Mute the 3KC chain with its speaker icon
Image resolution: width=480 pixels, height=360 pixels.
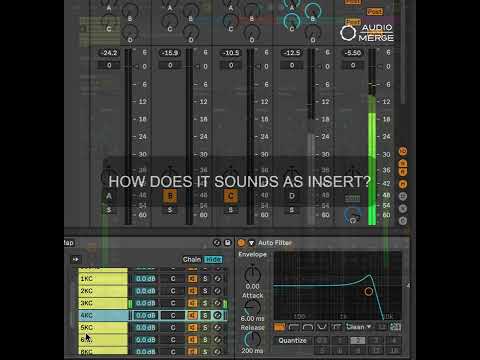(x=192, y=303)
